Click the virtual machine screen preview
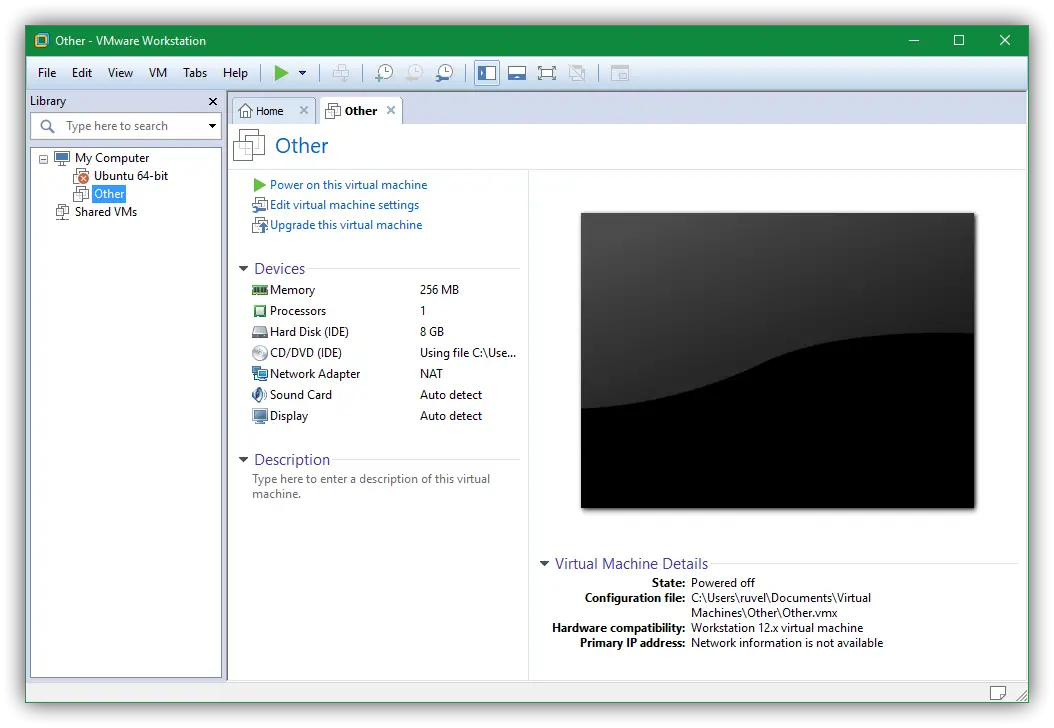The image size is (1054, 728). point(777,360)
